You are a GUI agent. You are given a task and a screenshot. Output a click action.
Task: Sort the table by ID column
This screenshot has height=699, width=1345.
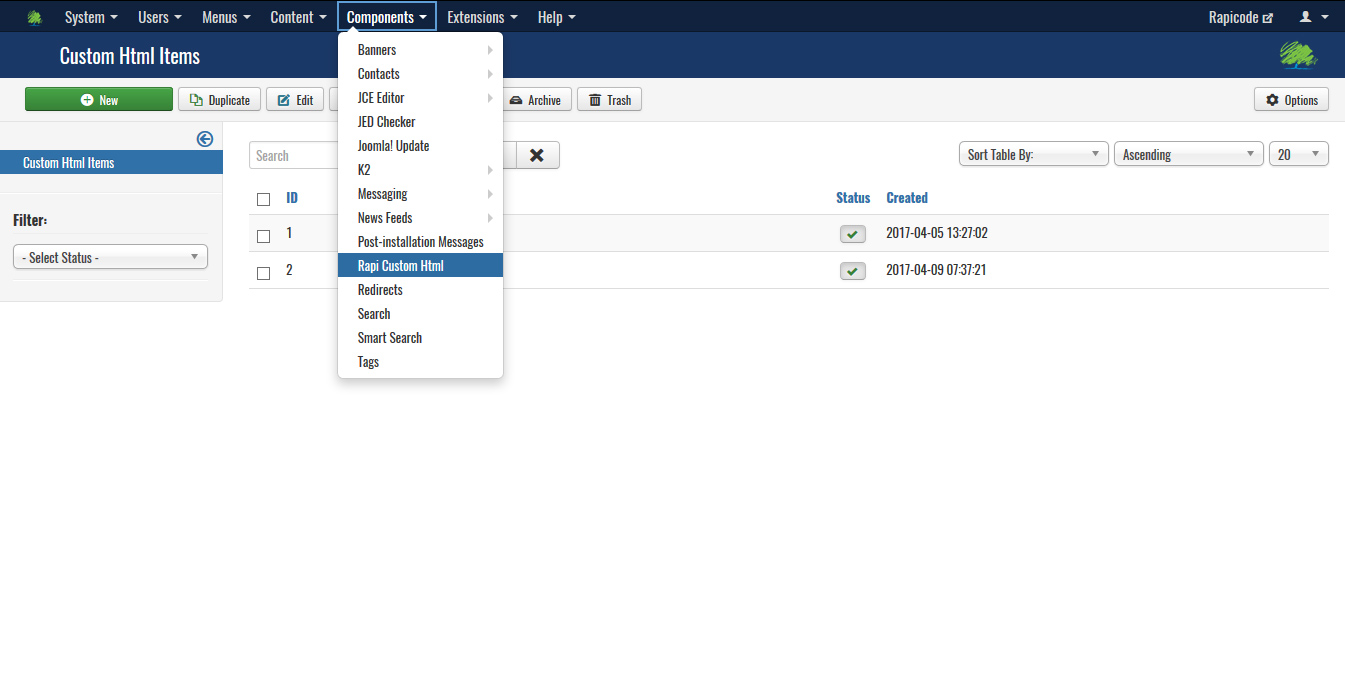pyautogui.click(x=292, y=198)
